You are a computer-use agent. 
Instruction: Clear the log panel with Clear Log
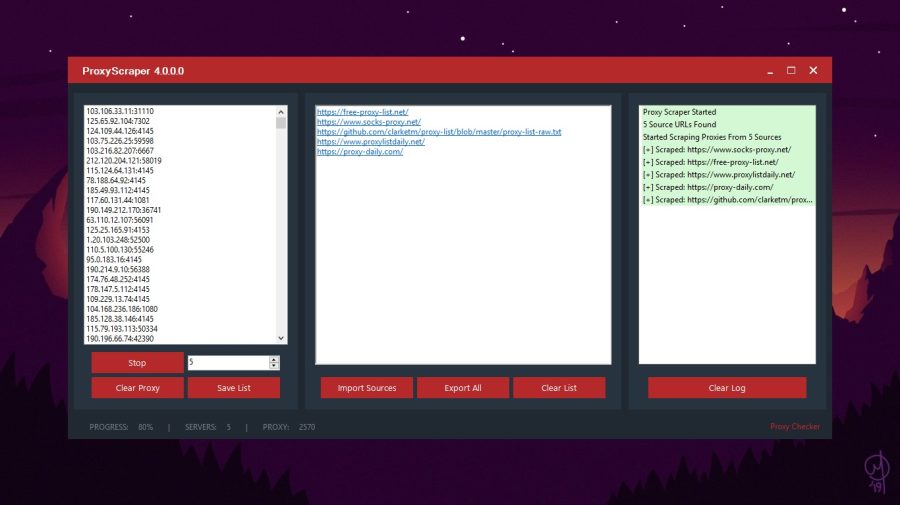point(727,388)
